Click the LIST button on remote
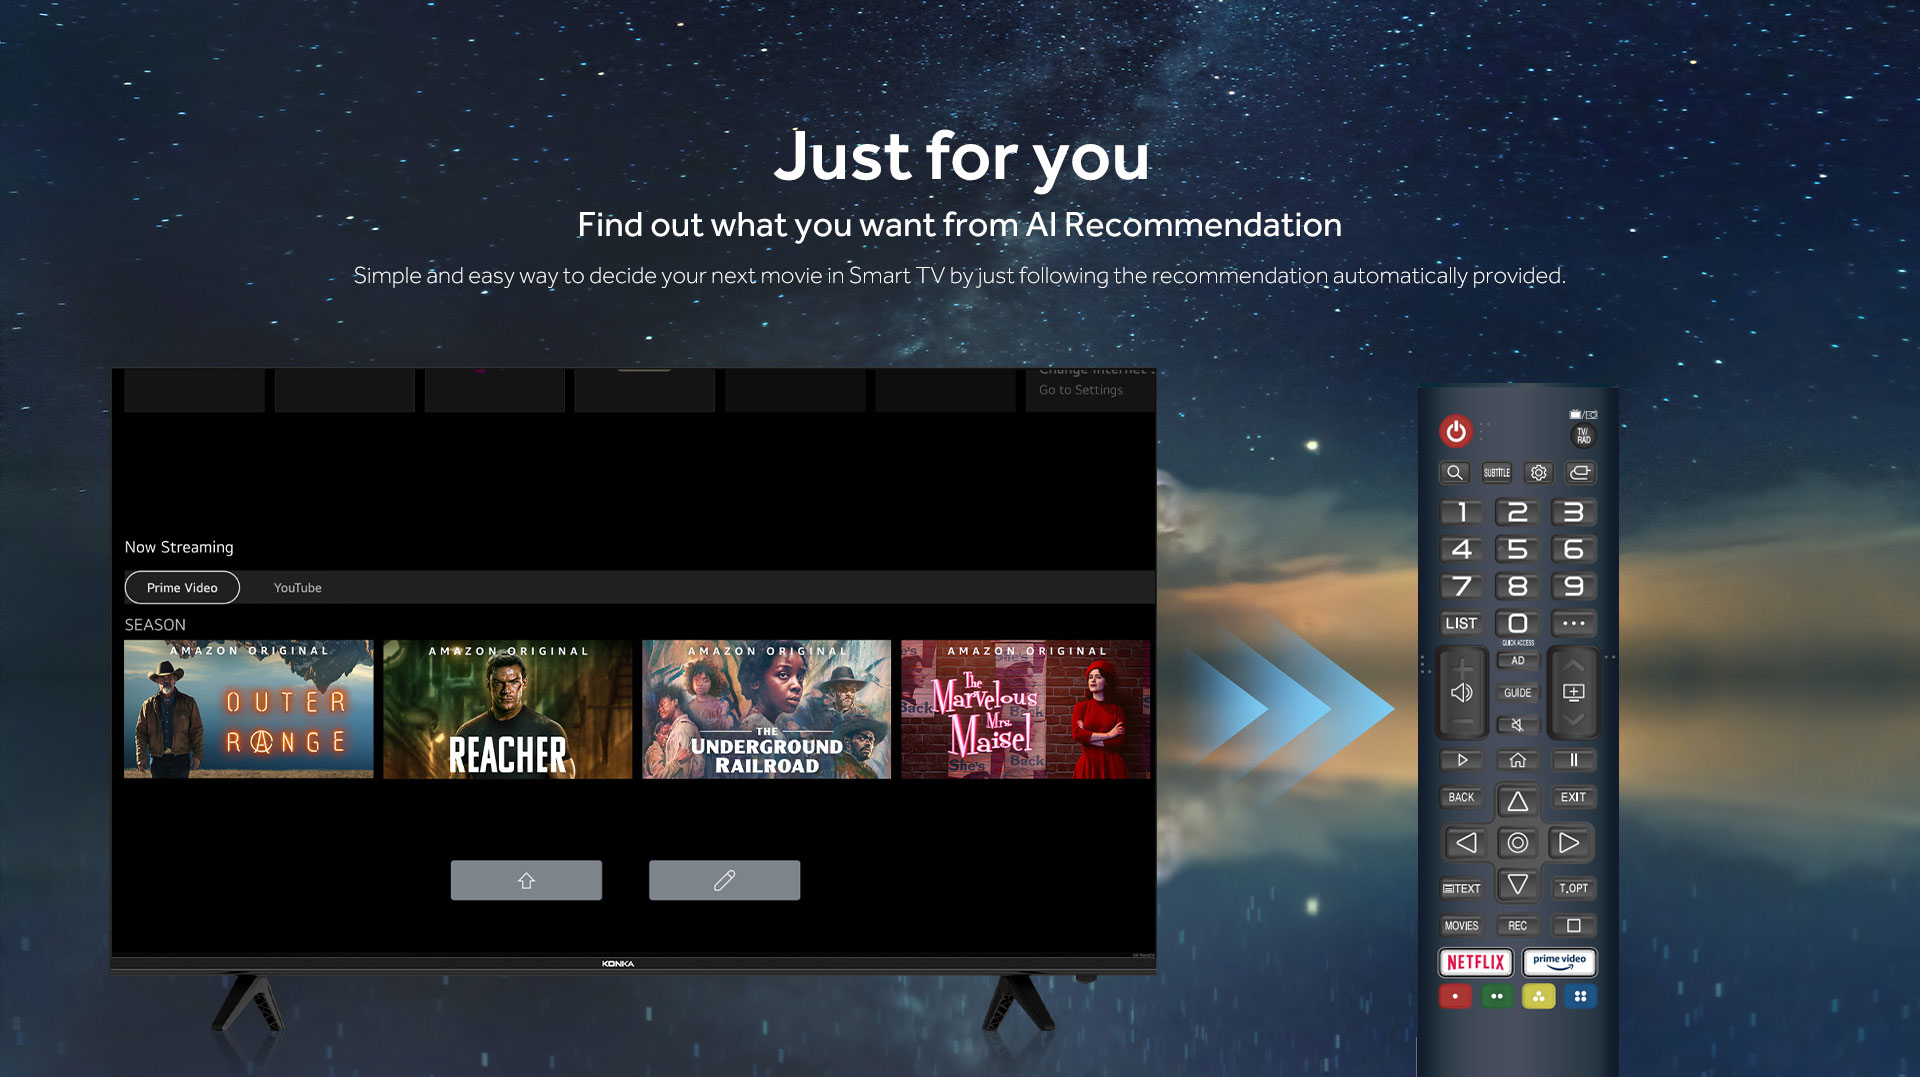1920x1077 pixels. [x=1461, y=623]
